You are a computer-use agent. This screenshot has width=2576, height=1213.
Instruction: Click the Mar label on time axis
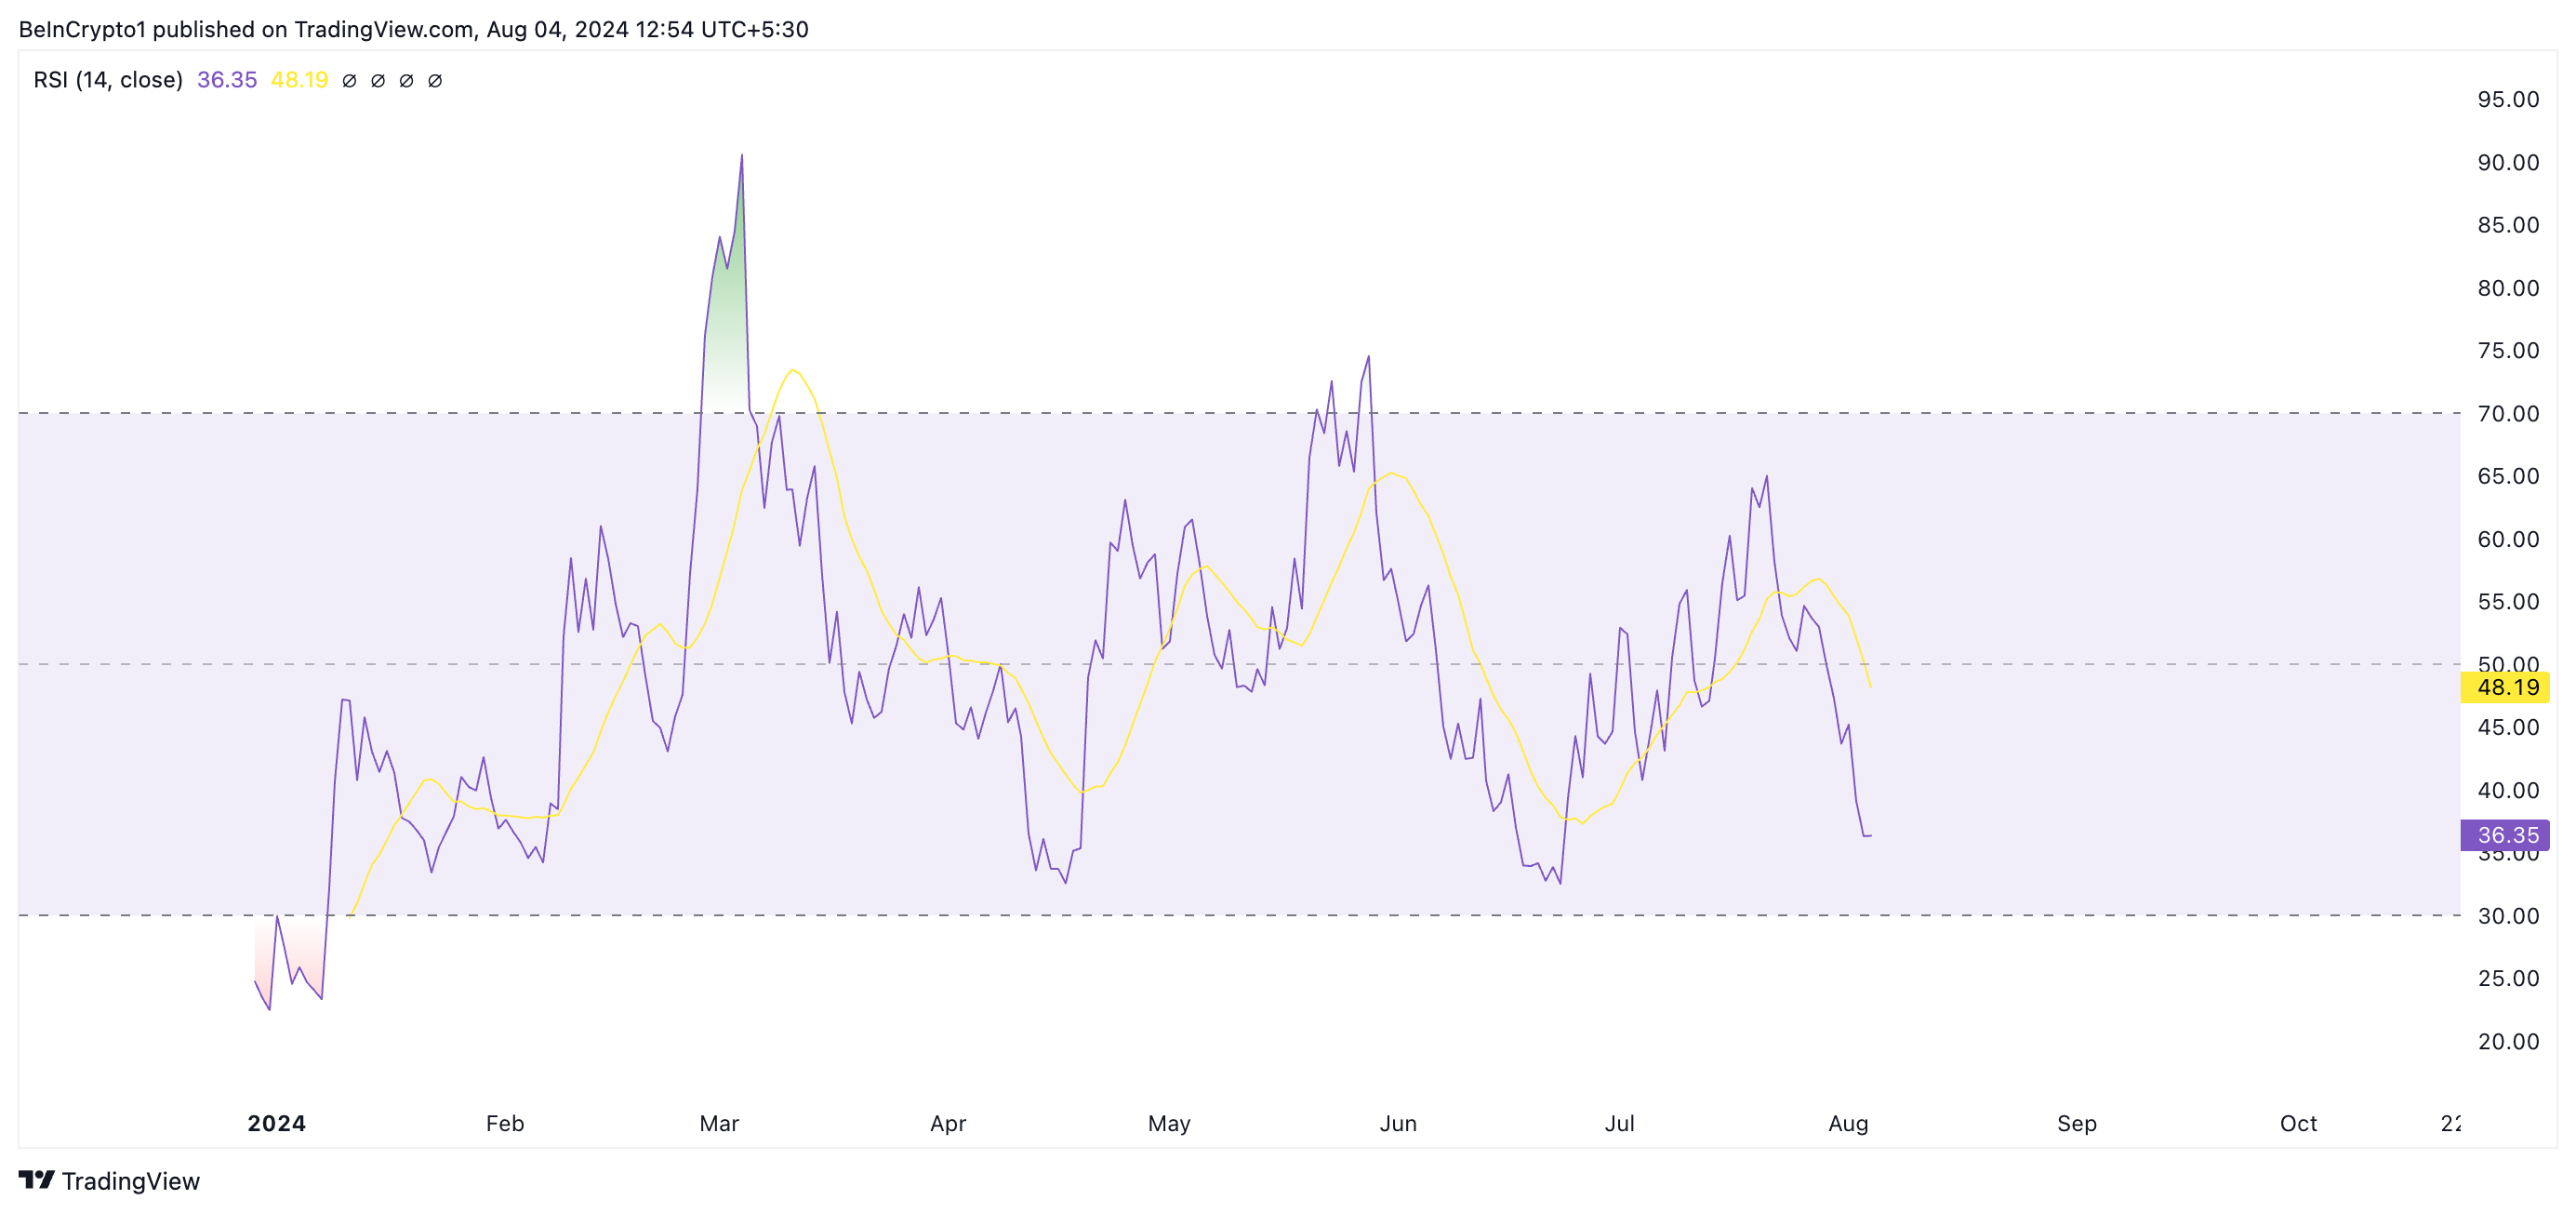[x=719, y=1123]
